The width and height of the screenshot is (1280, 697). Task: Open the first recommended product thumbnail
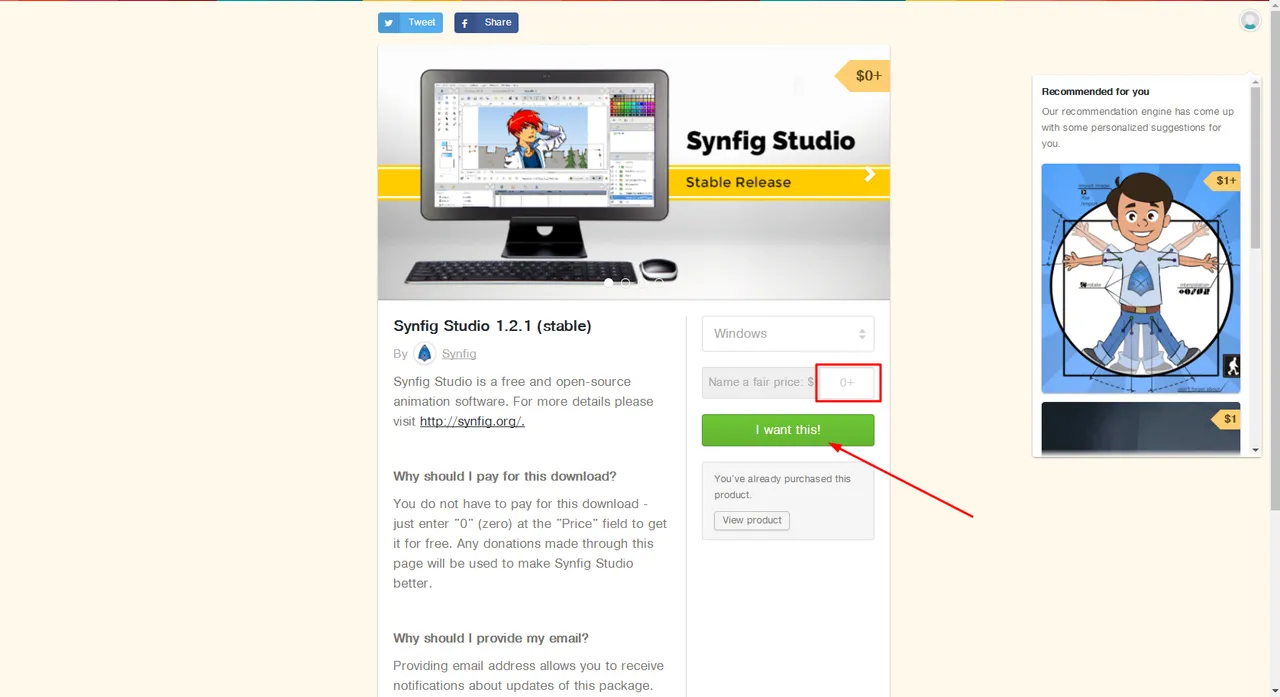coord(1141,278)
